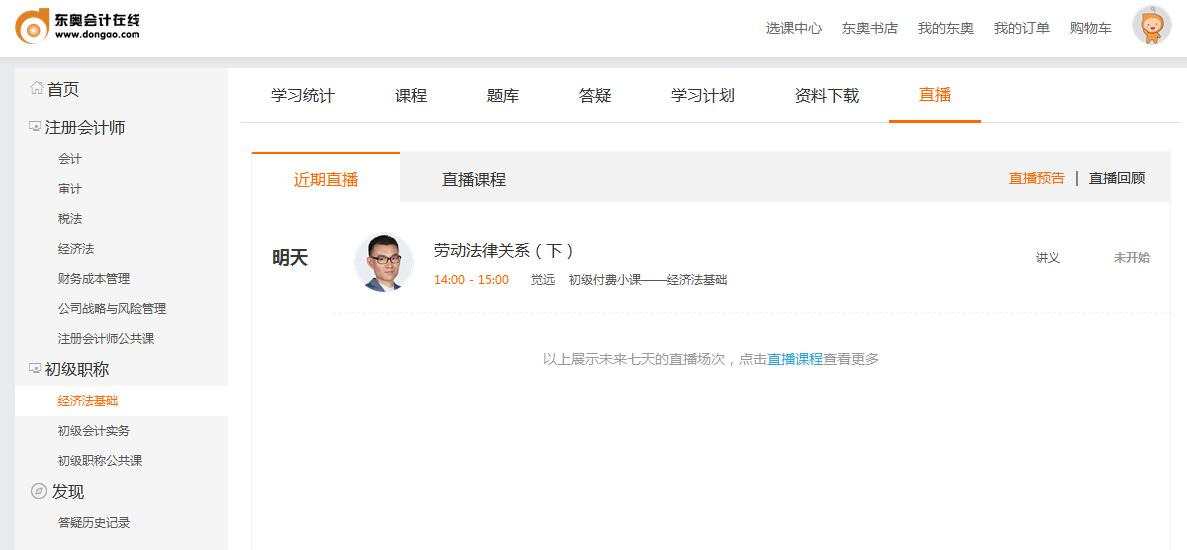Open 答疑历史记录 in the sidebar
The height and width of the screenshot is (550, 1187).
[94, 523]
